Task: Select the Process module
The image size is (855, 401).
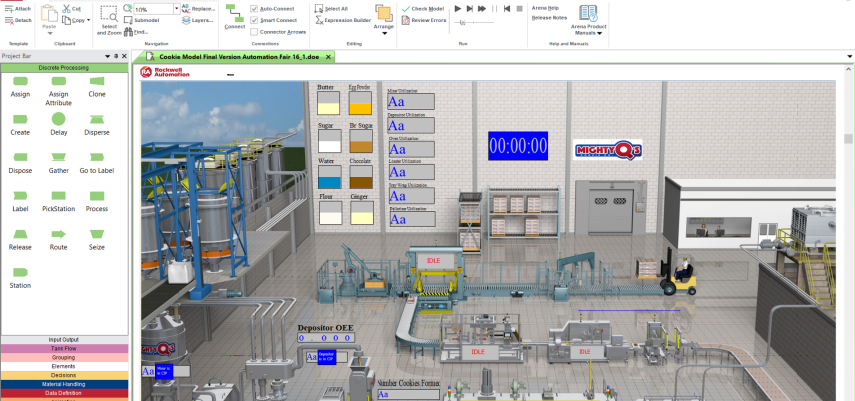Action: point(97,201)
